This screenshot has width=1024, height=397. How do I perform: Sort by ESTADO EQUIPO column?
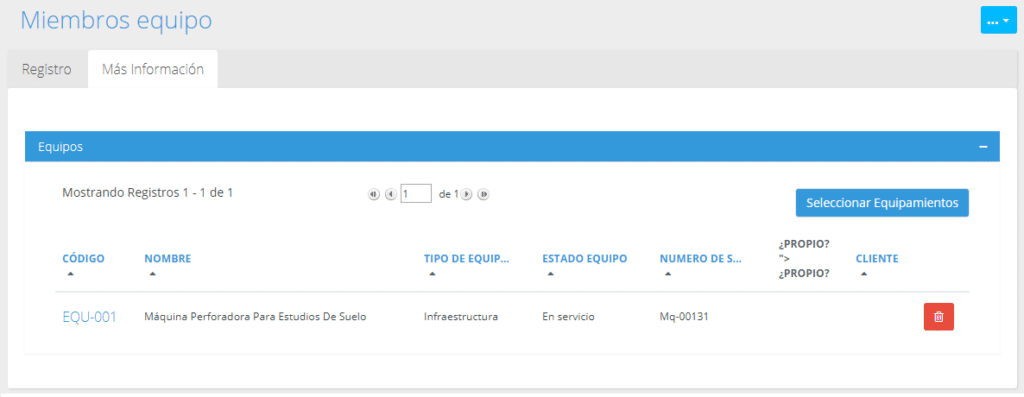[584, 259]
